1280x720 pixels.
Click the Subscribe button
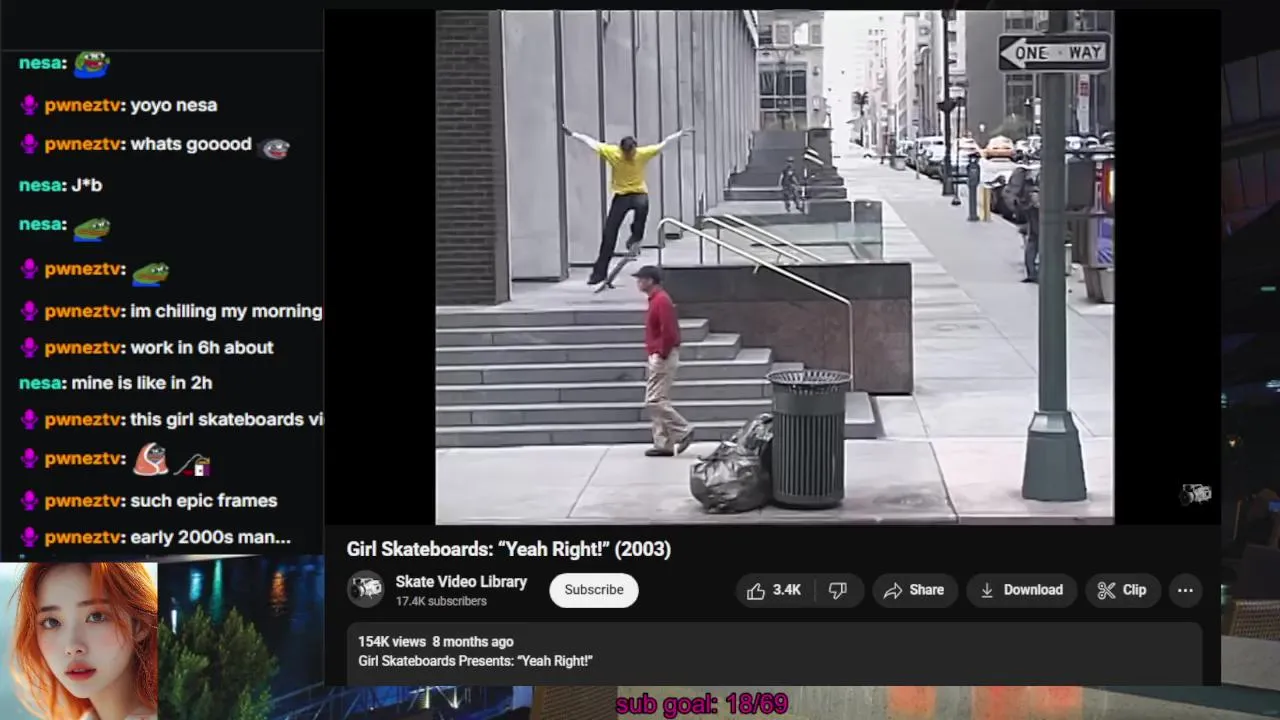(593, 590)
